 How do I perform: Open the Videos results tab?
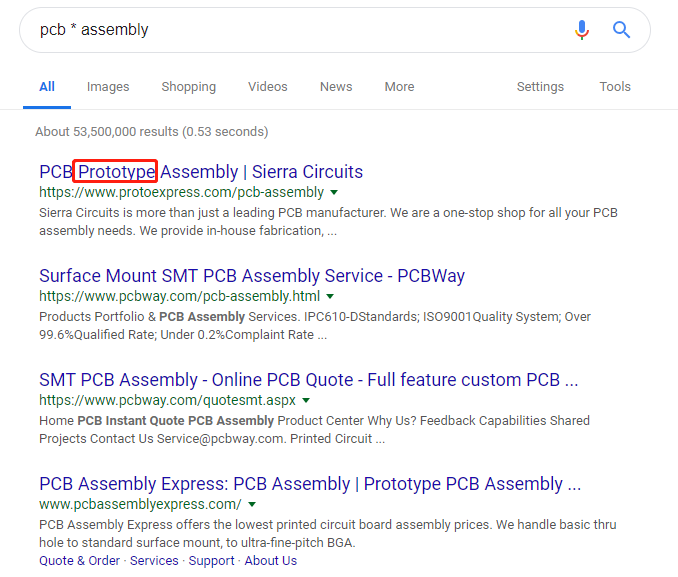pyautogui.click(x=267, y=87)
